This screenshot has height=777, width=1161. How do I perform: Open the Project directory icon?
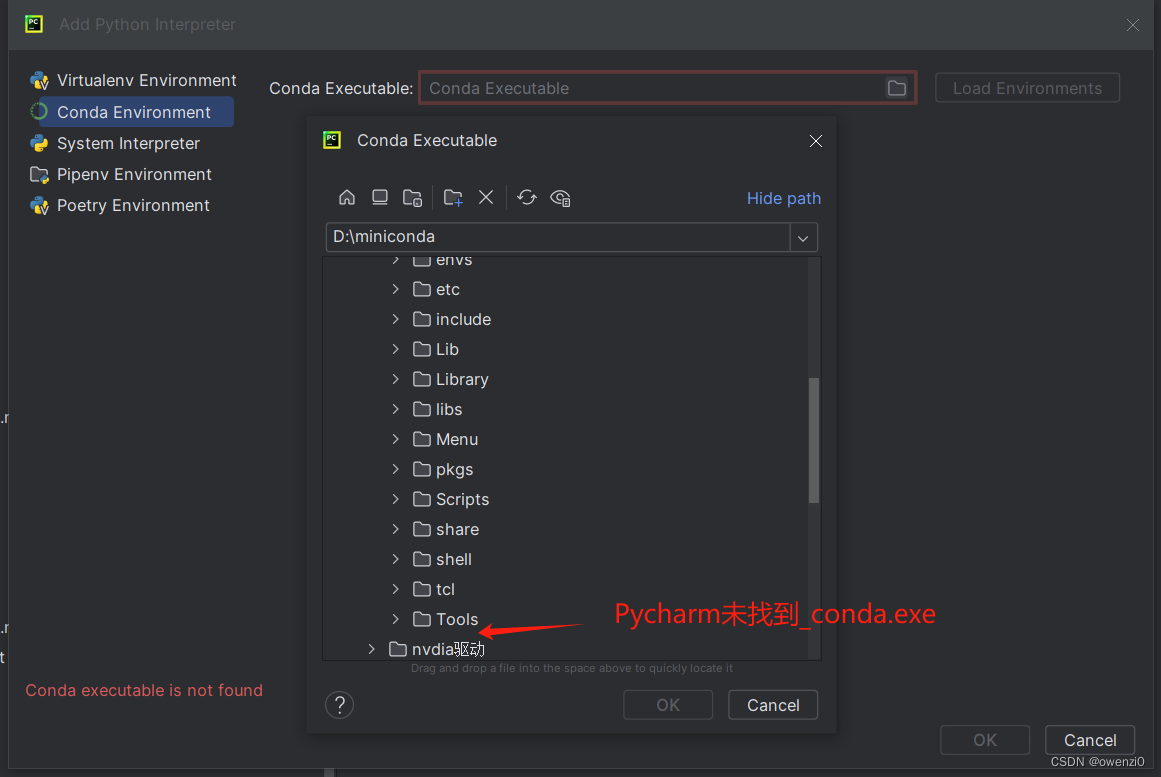(x=412, y=197)
